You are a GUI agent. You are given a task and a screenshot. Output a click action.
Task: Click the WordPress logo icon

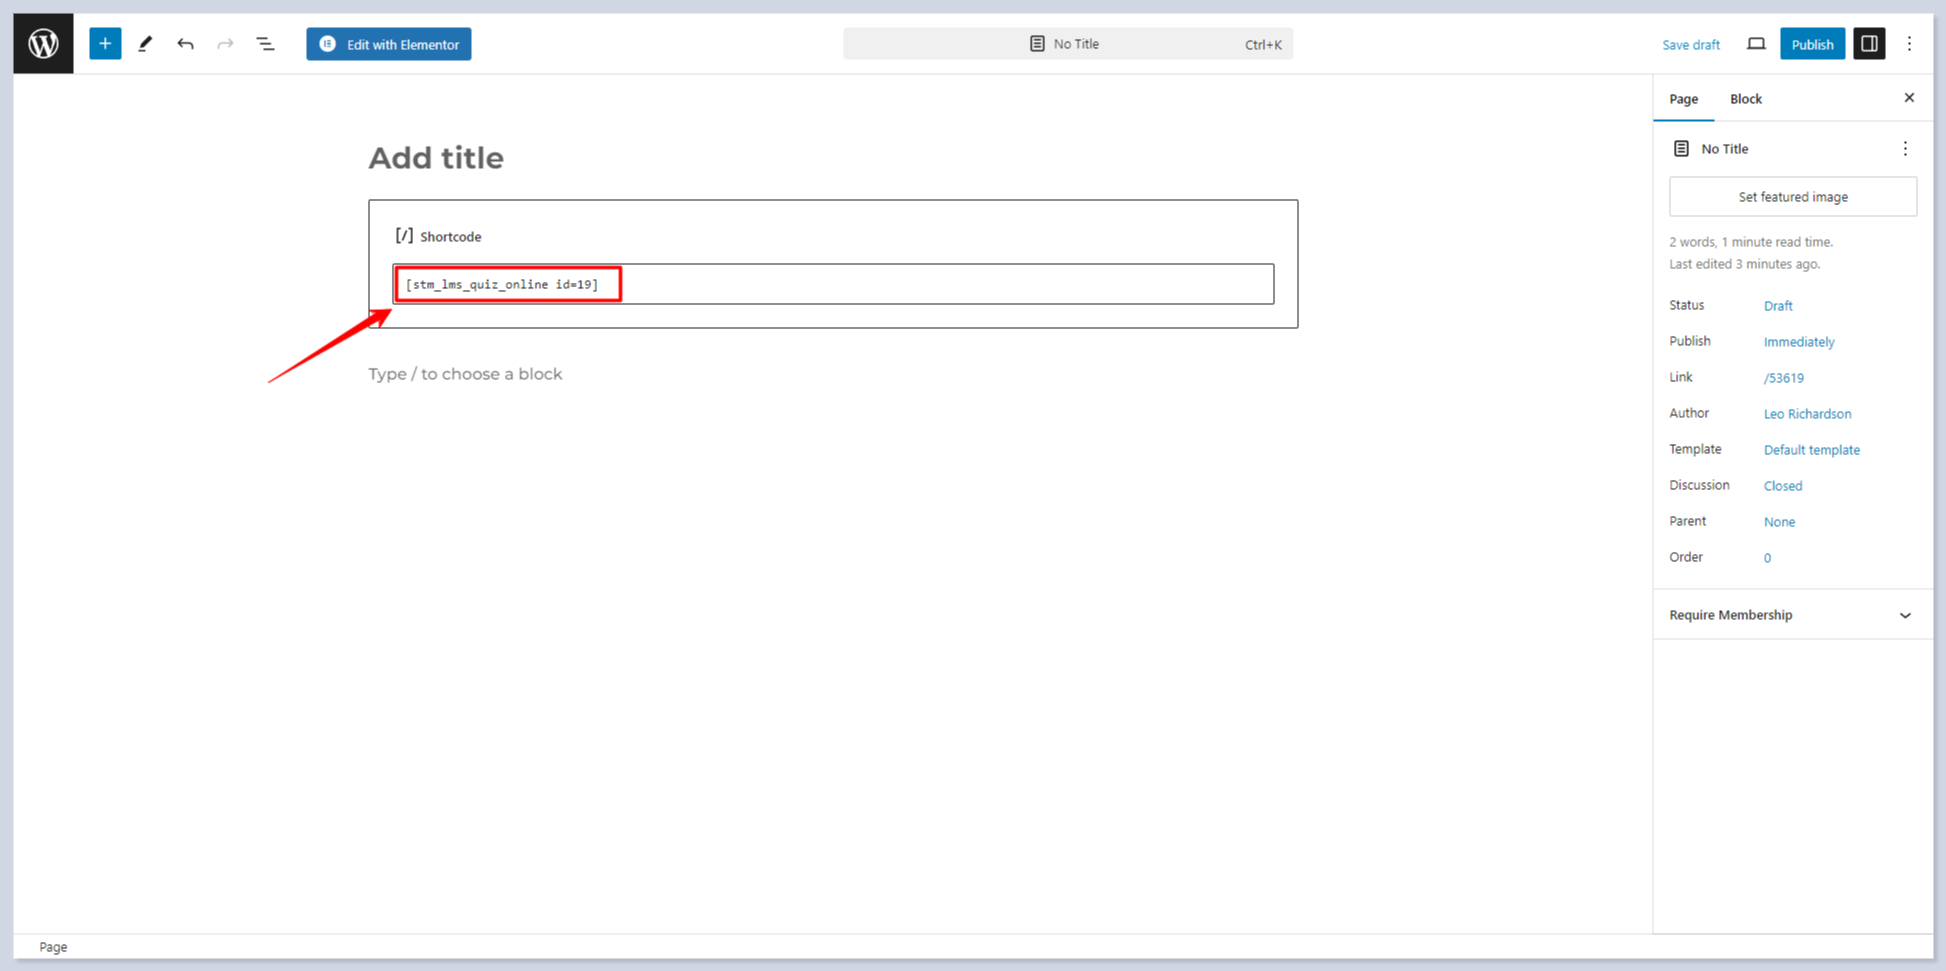coord(43,44)
